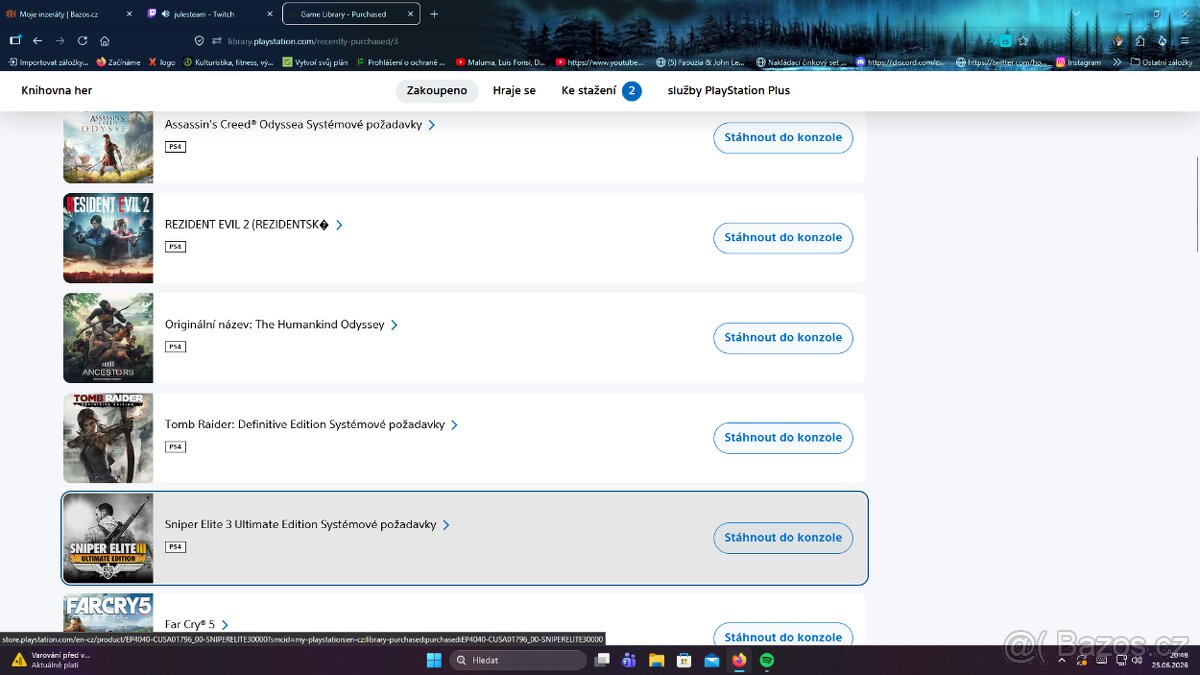Click Stáhnout do konzole for Resident Evil 2
The height and width of the screenshot is (675, 1200).
point(783,237)
